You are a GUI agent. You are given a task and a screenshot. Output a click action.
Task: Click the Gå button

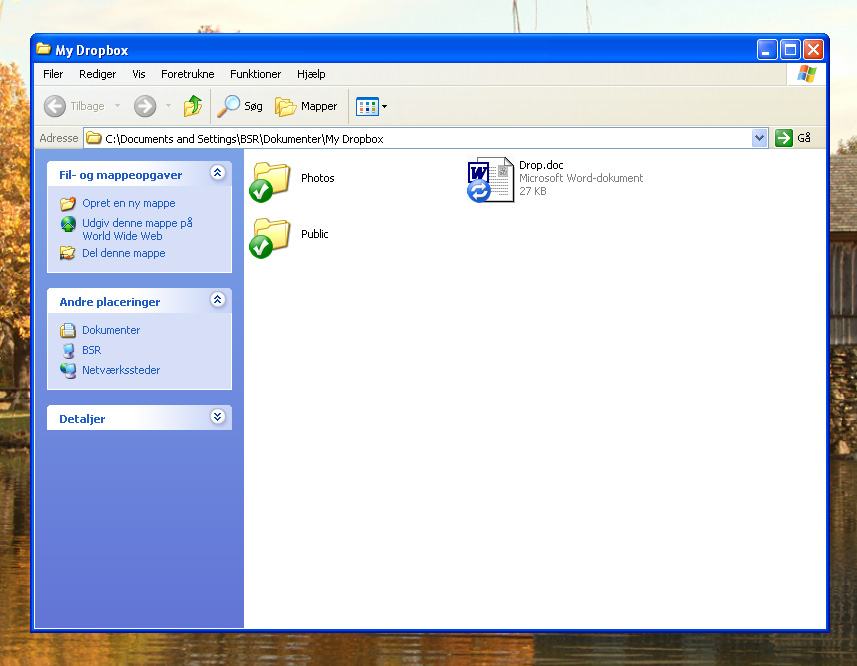(794, 139)
